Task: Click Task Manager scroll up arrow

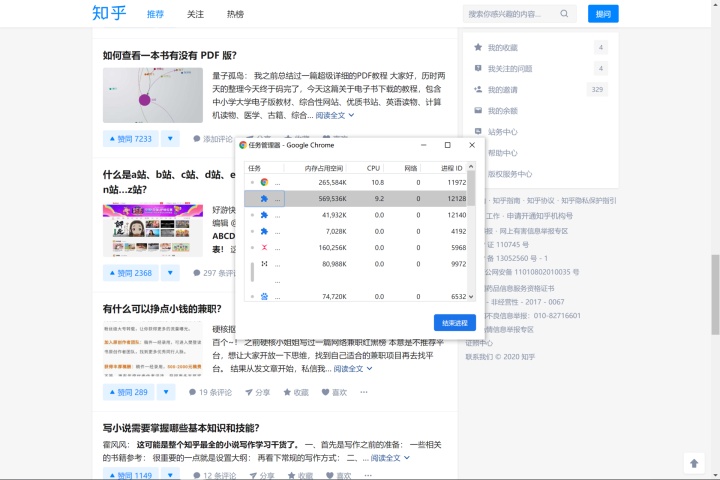Action: pyautogui.click(x=471, y=166)
